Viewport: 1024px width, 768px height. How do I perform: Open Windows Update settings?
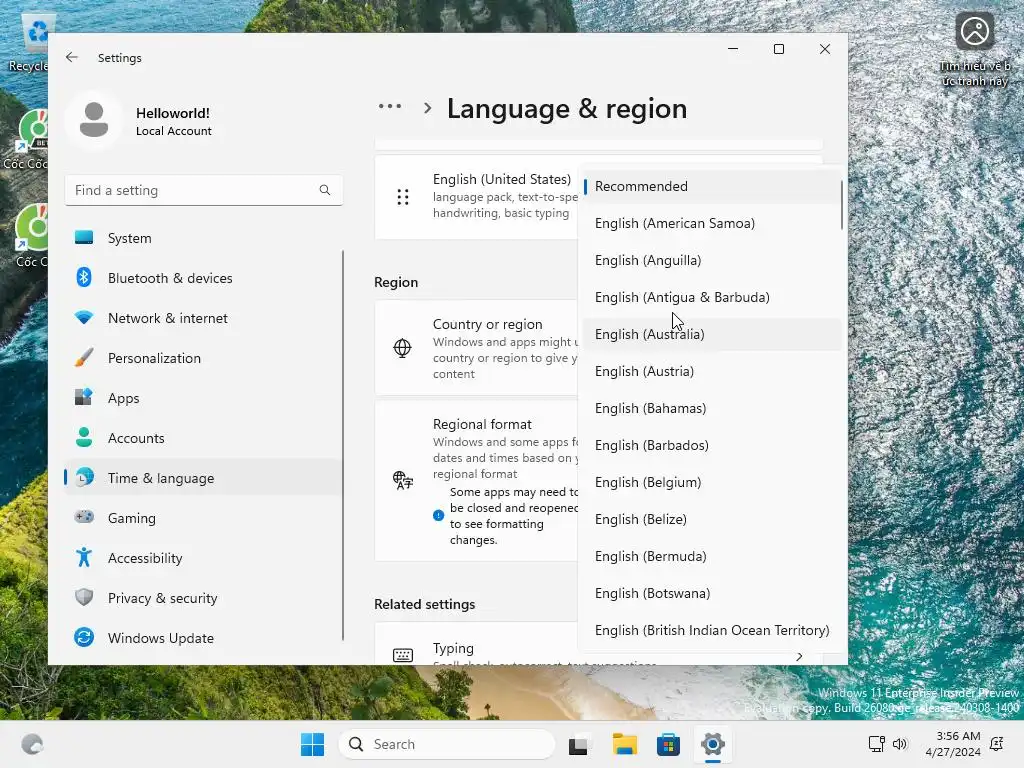coord(203,638)
